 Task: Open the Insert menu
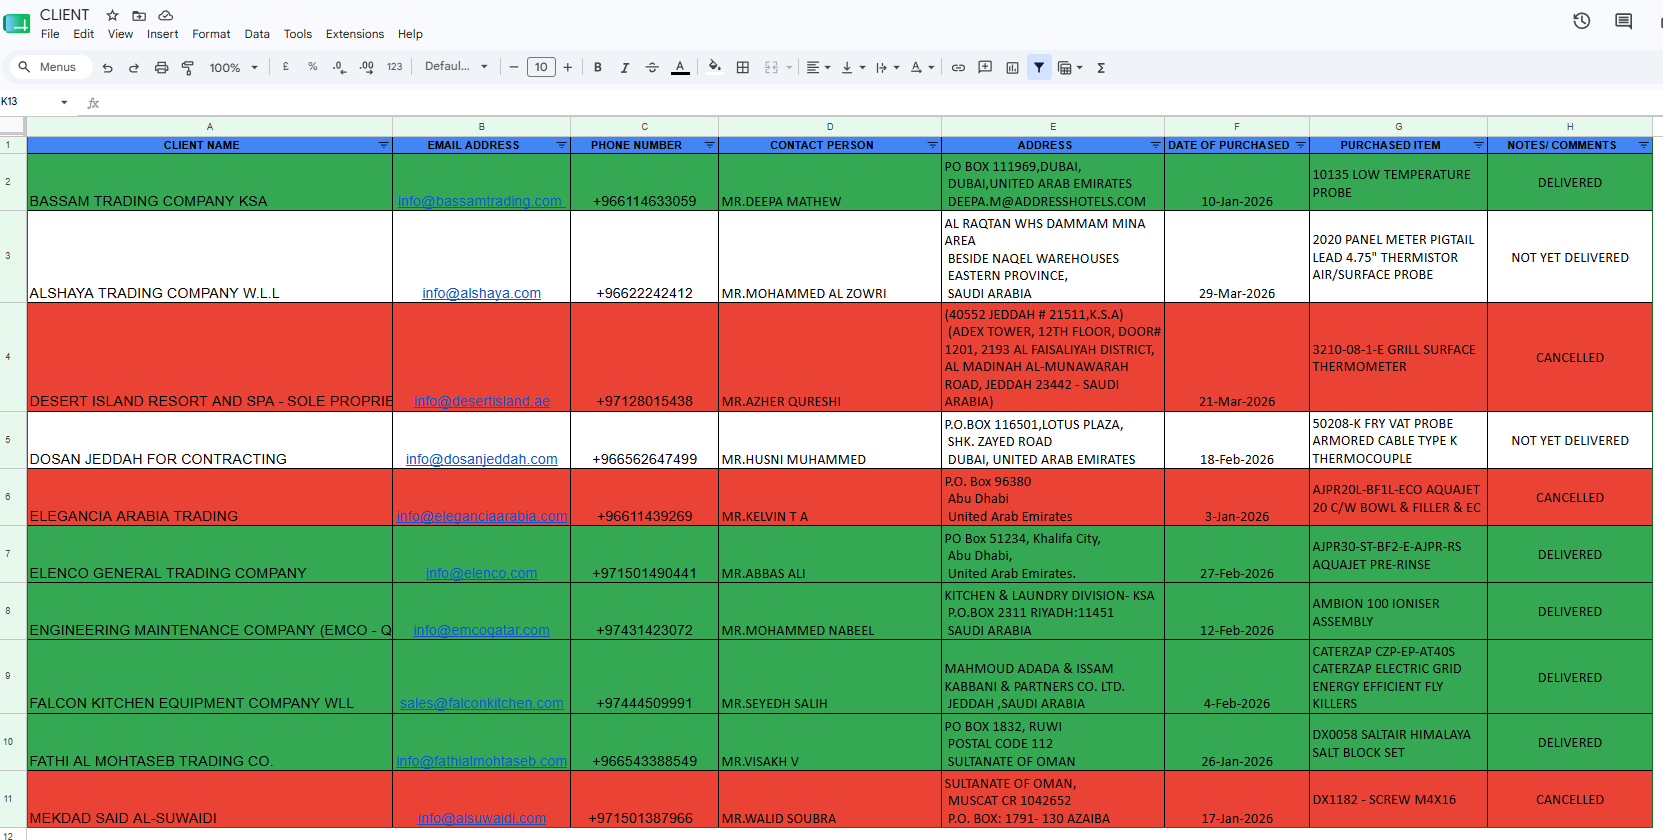[162, 34]
